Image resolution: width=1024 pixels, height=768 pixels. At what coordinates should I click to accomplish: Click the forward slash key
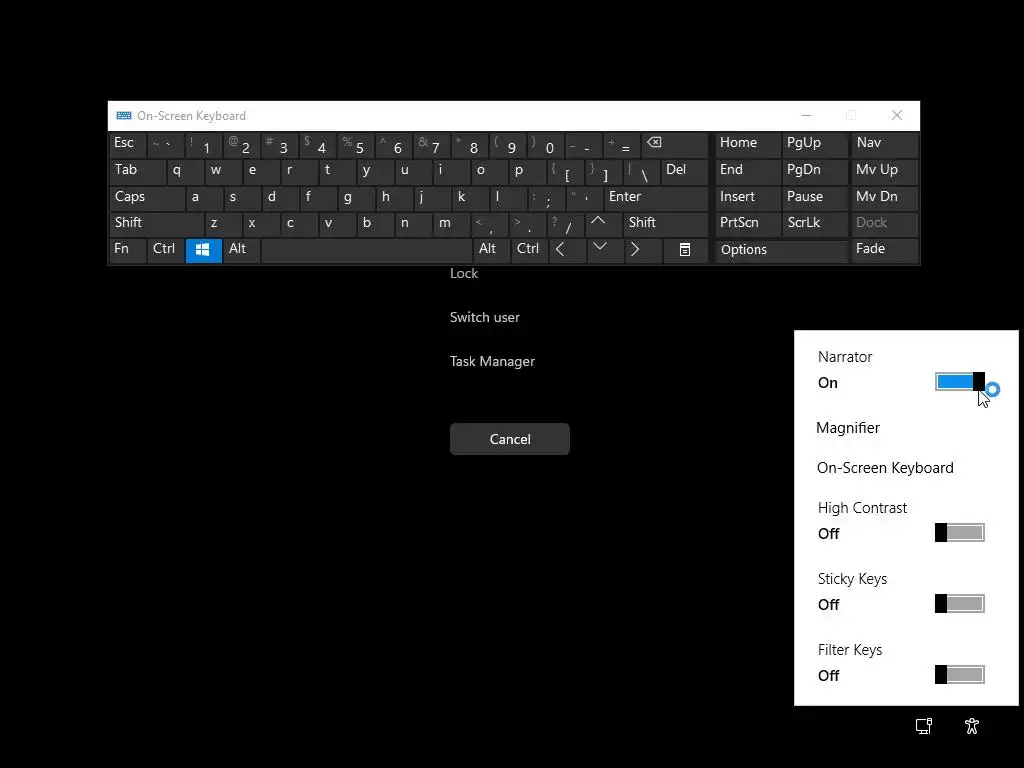tap(566, 223)
